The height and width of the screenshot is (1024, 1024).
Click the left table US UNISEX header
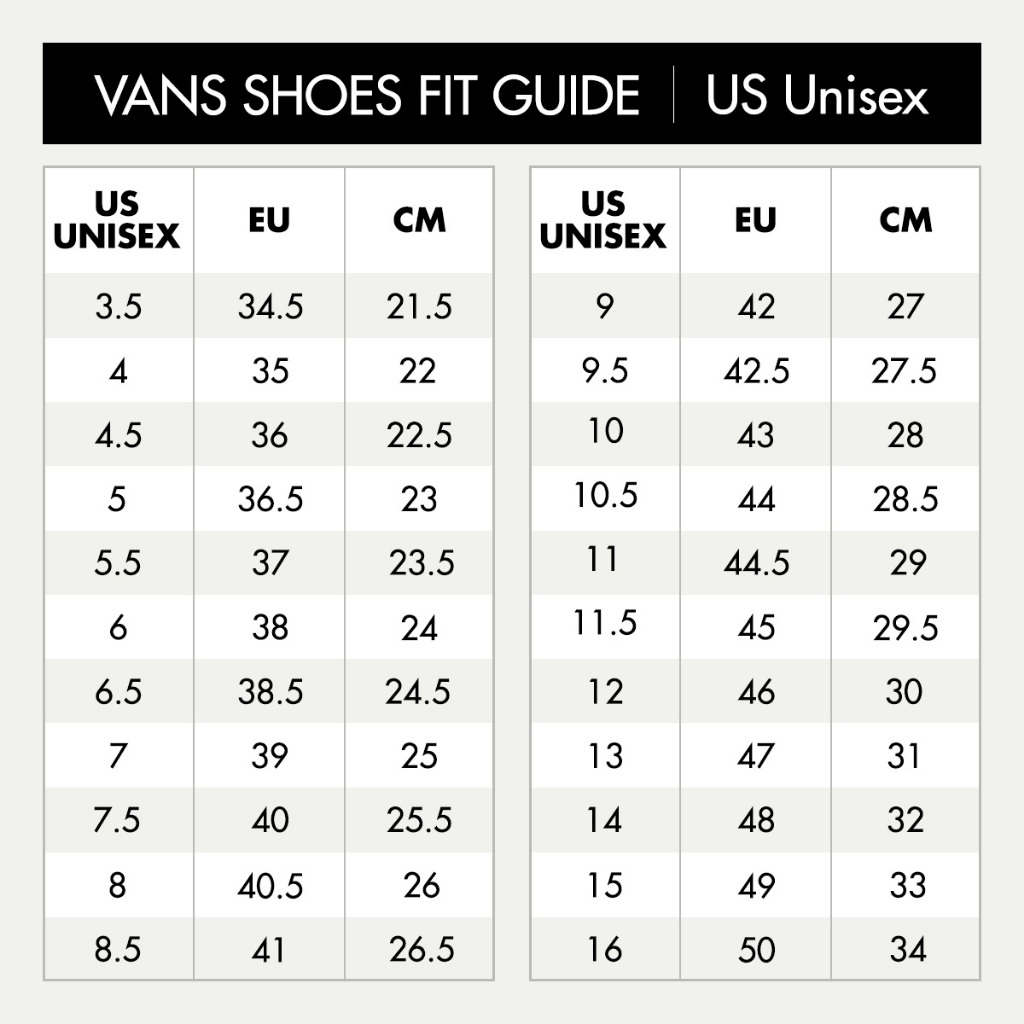coord(117,220)
